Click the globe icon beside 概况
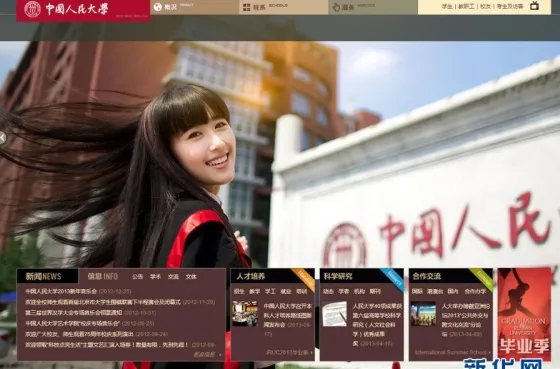This screenshot has width=560, height=369. click(158, 7)
